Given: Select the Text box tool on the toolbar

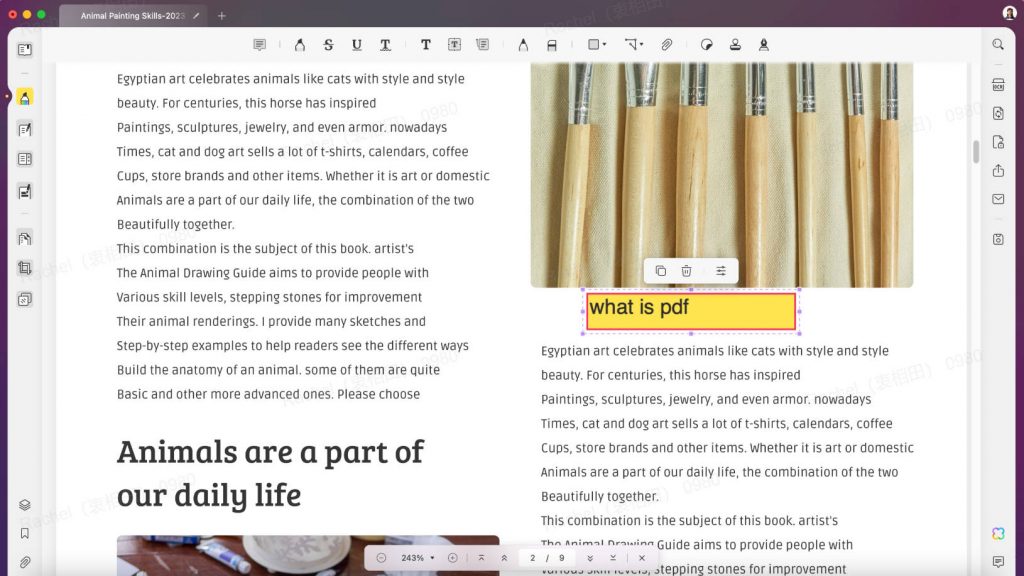Looking at the screenshot, I should pyautogui.click(x=455, y=44).
